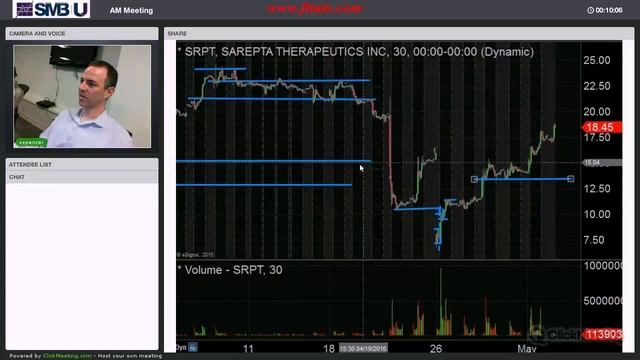Click the 20.00 price axis label
Viewport: 640px width, 360px height.
pos(597,112)
